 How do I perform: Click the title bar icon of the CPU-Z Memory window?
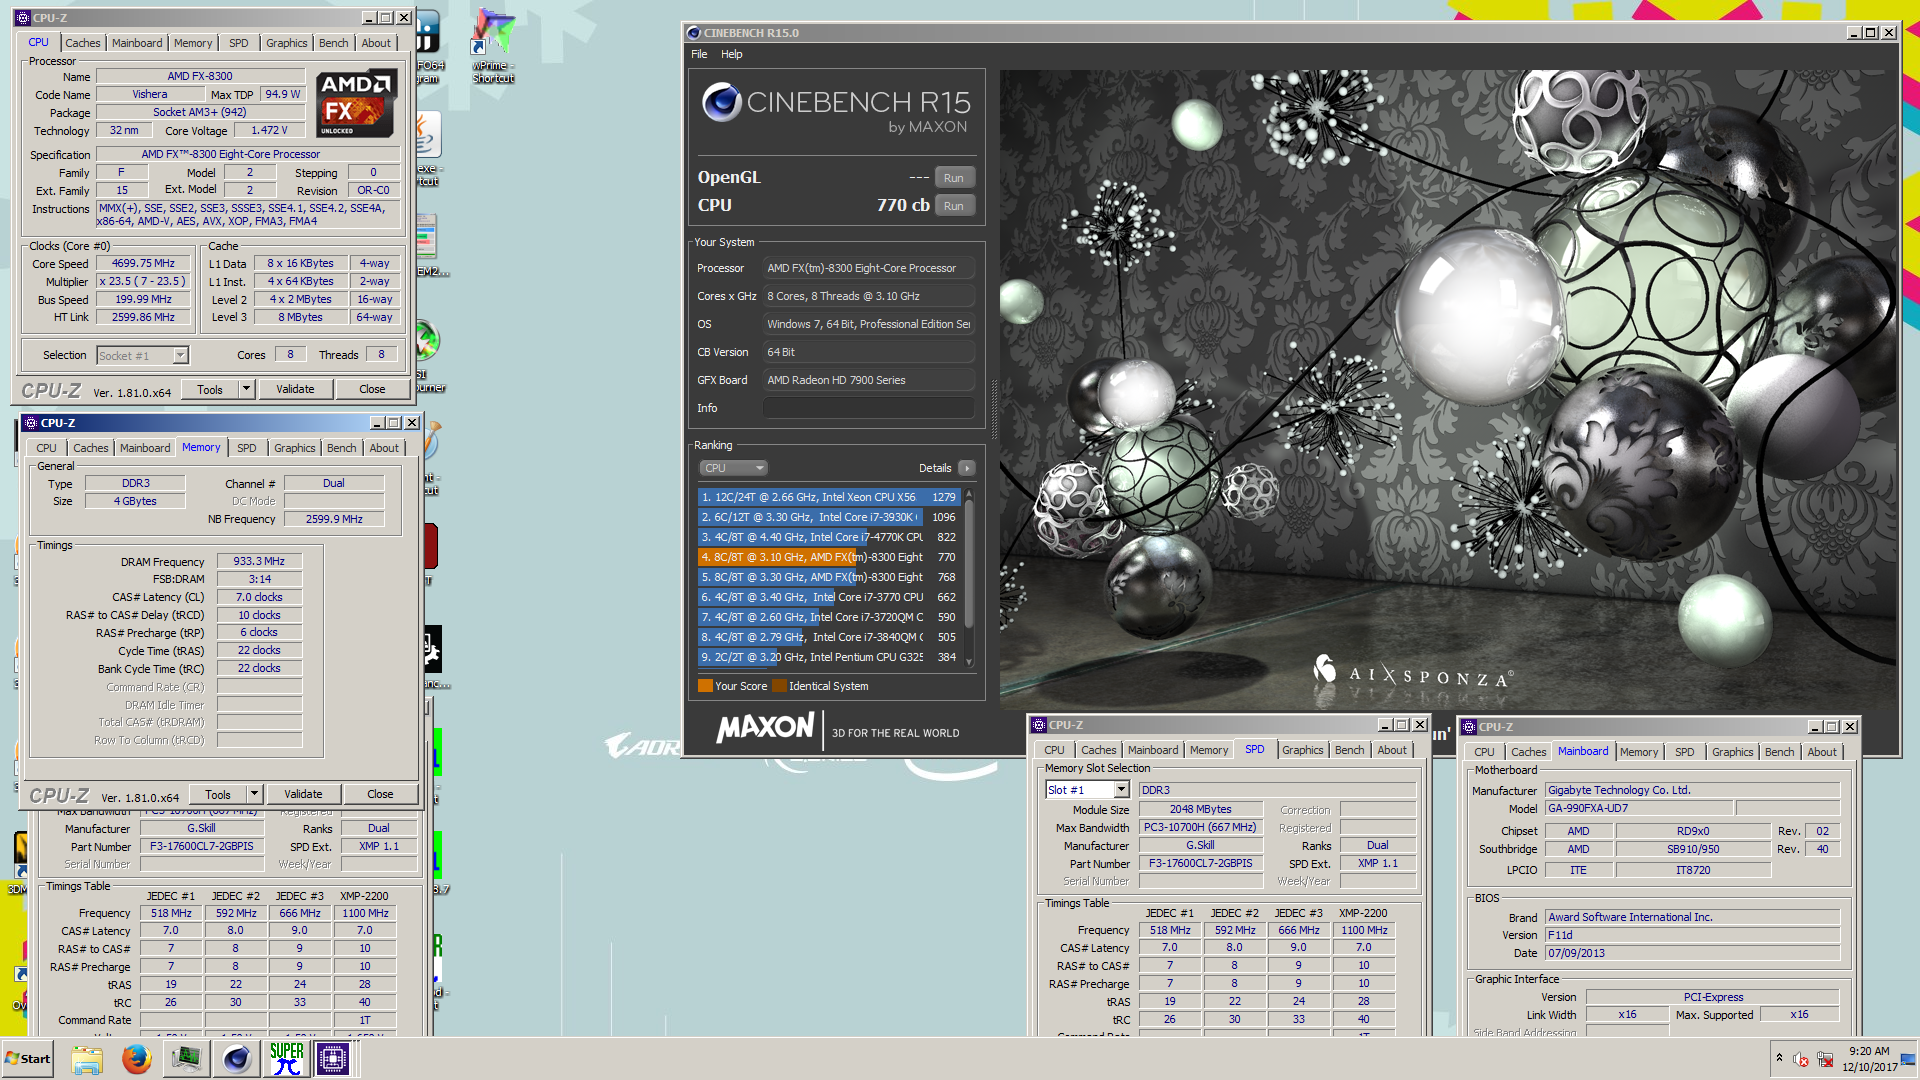(x=31, y=423)
